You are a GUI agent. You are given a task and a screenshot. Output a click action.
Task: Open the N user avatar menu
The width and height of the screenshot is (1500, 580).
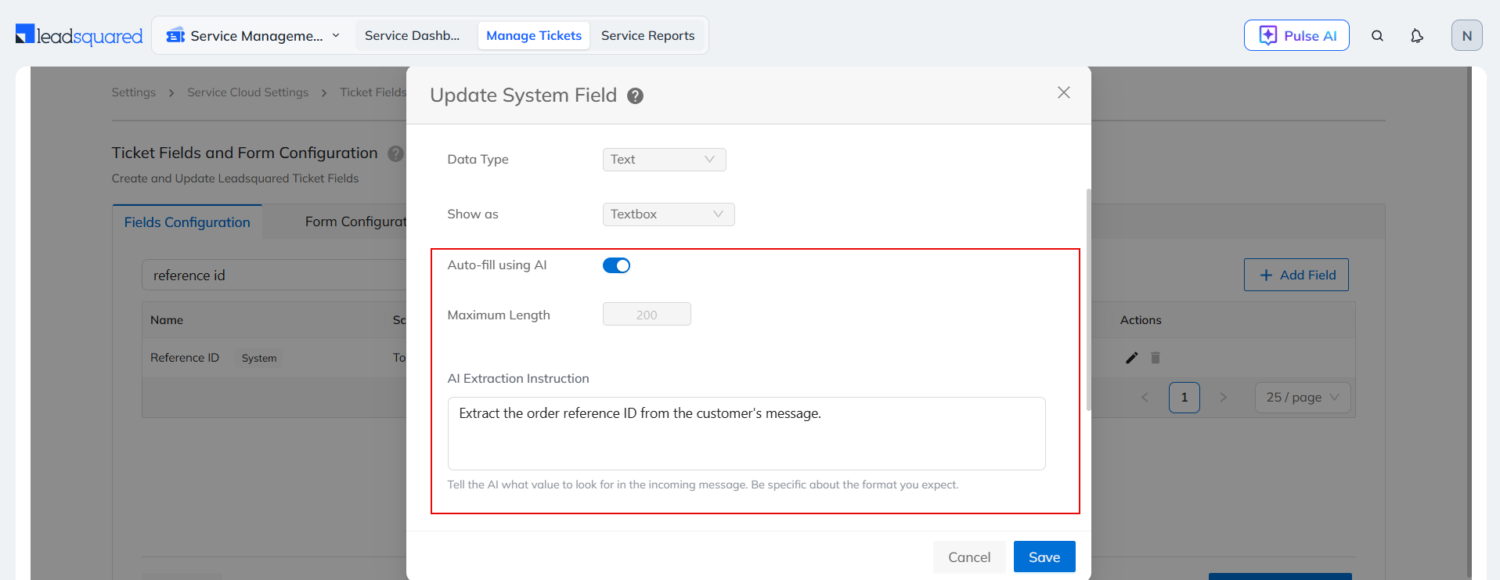click(x=1466, y=35)
